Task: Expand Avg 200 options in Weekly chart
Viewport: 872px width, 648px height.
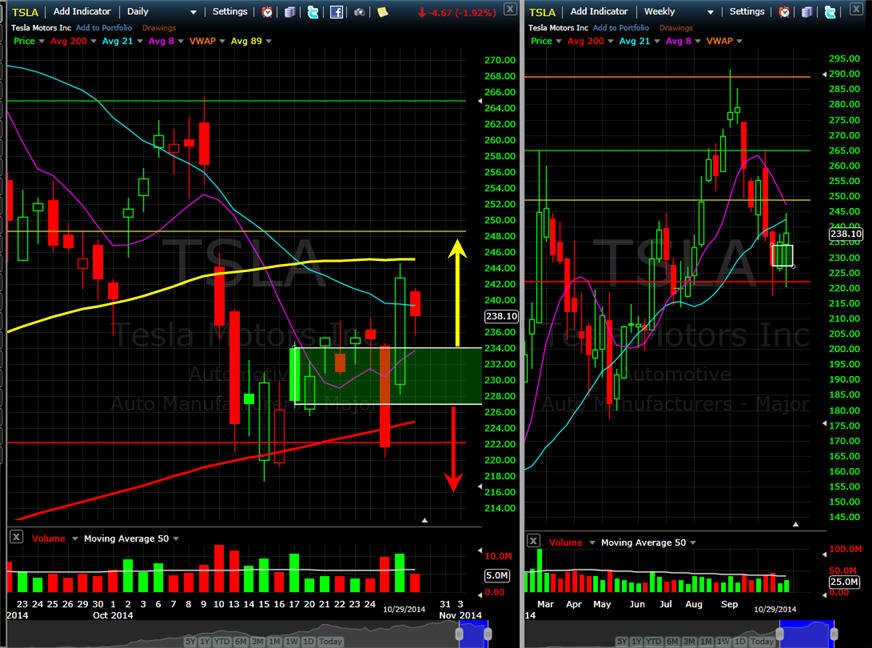Action: pyautogui.click(x=610, y=41)
